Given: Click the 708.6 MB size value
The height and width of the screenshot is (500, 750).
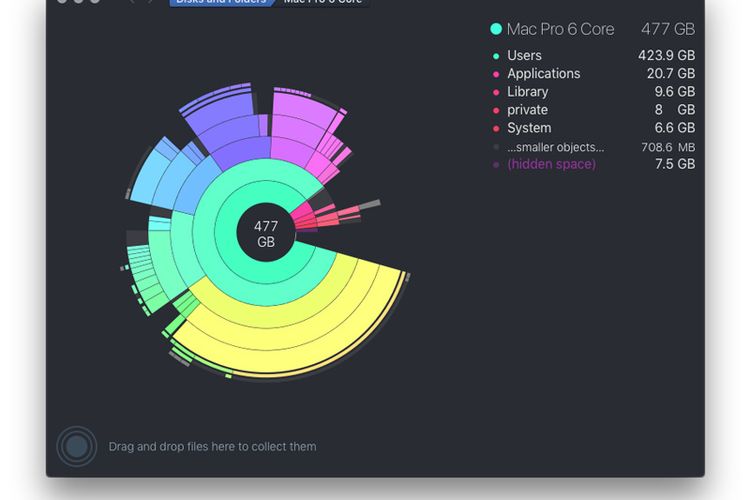Looking at the screenshot, I should click(668, 147).
